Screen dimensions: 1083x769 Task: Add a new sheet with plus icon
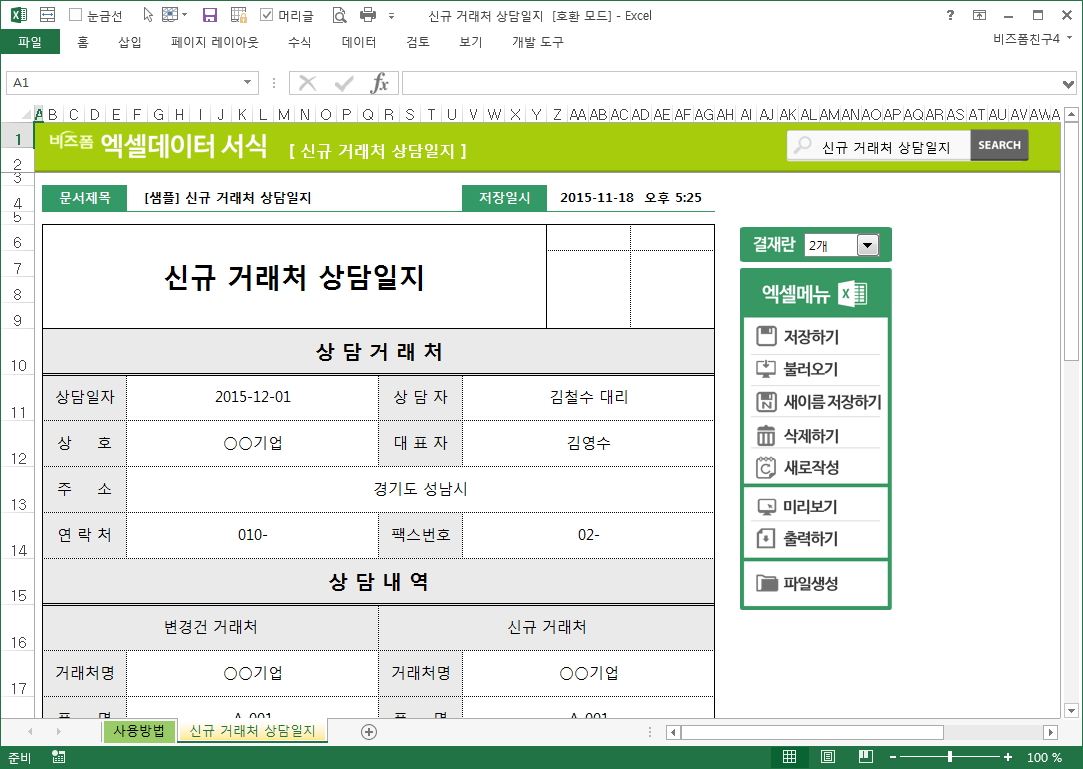pos(369,732)
